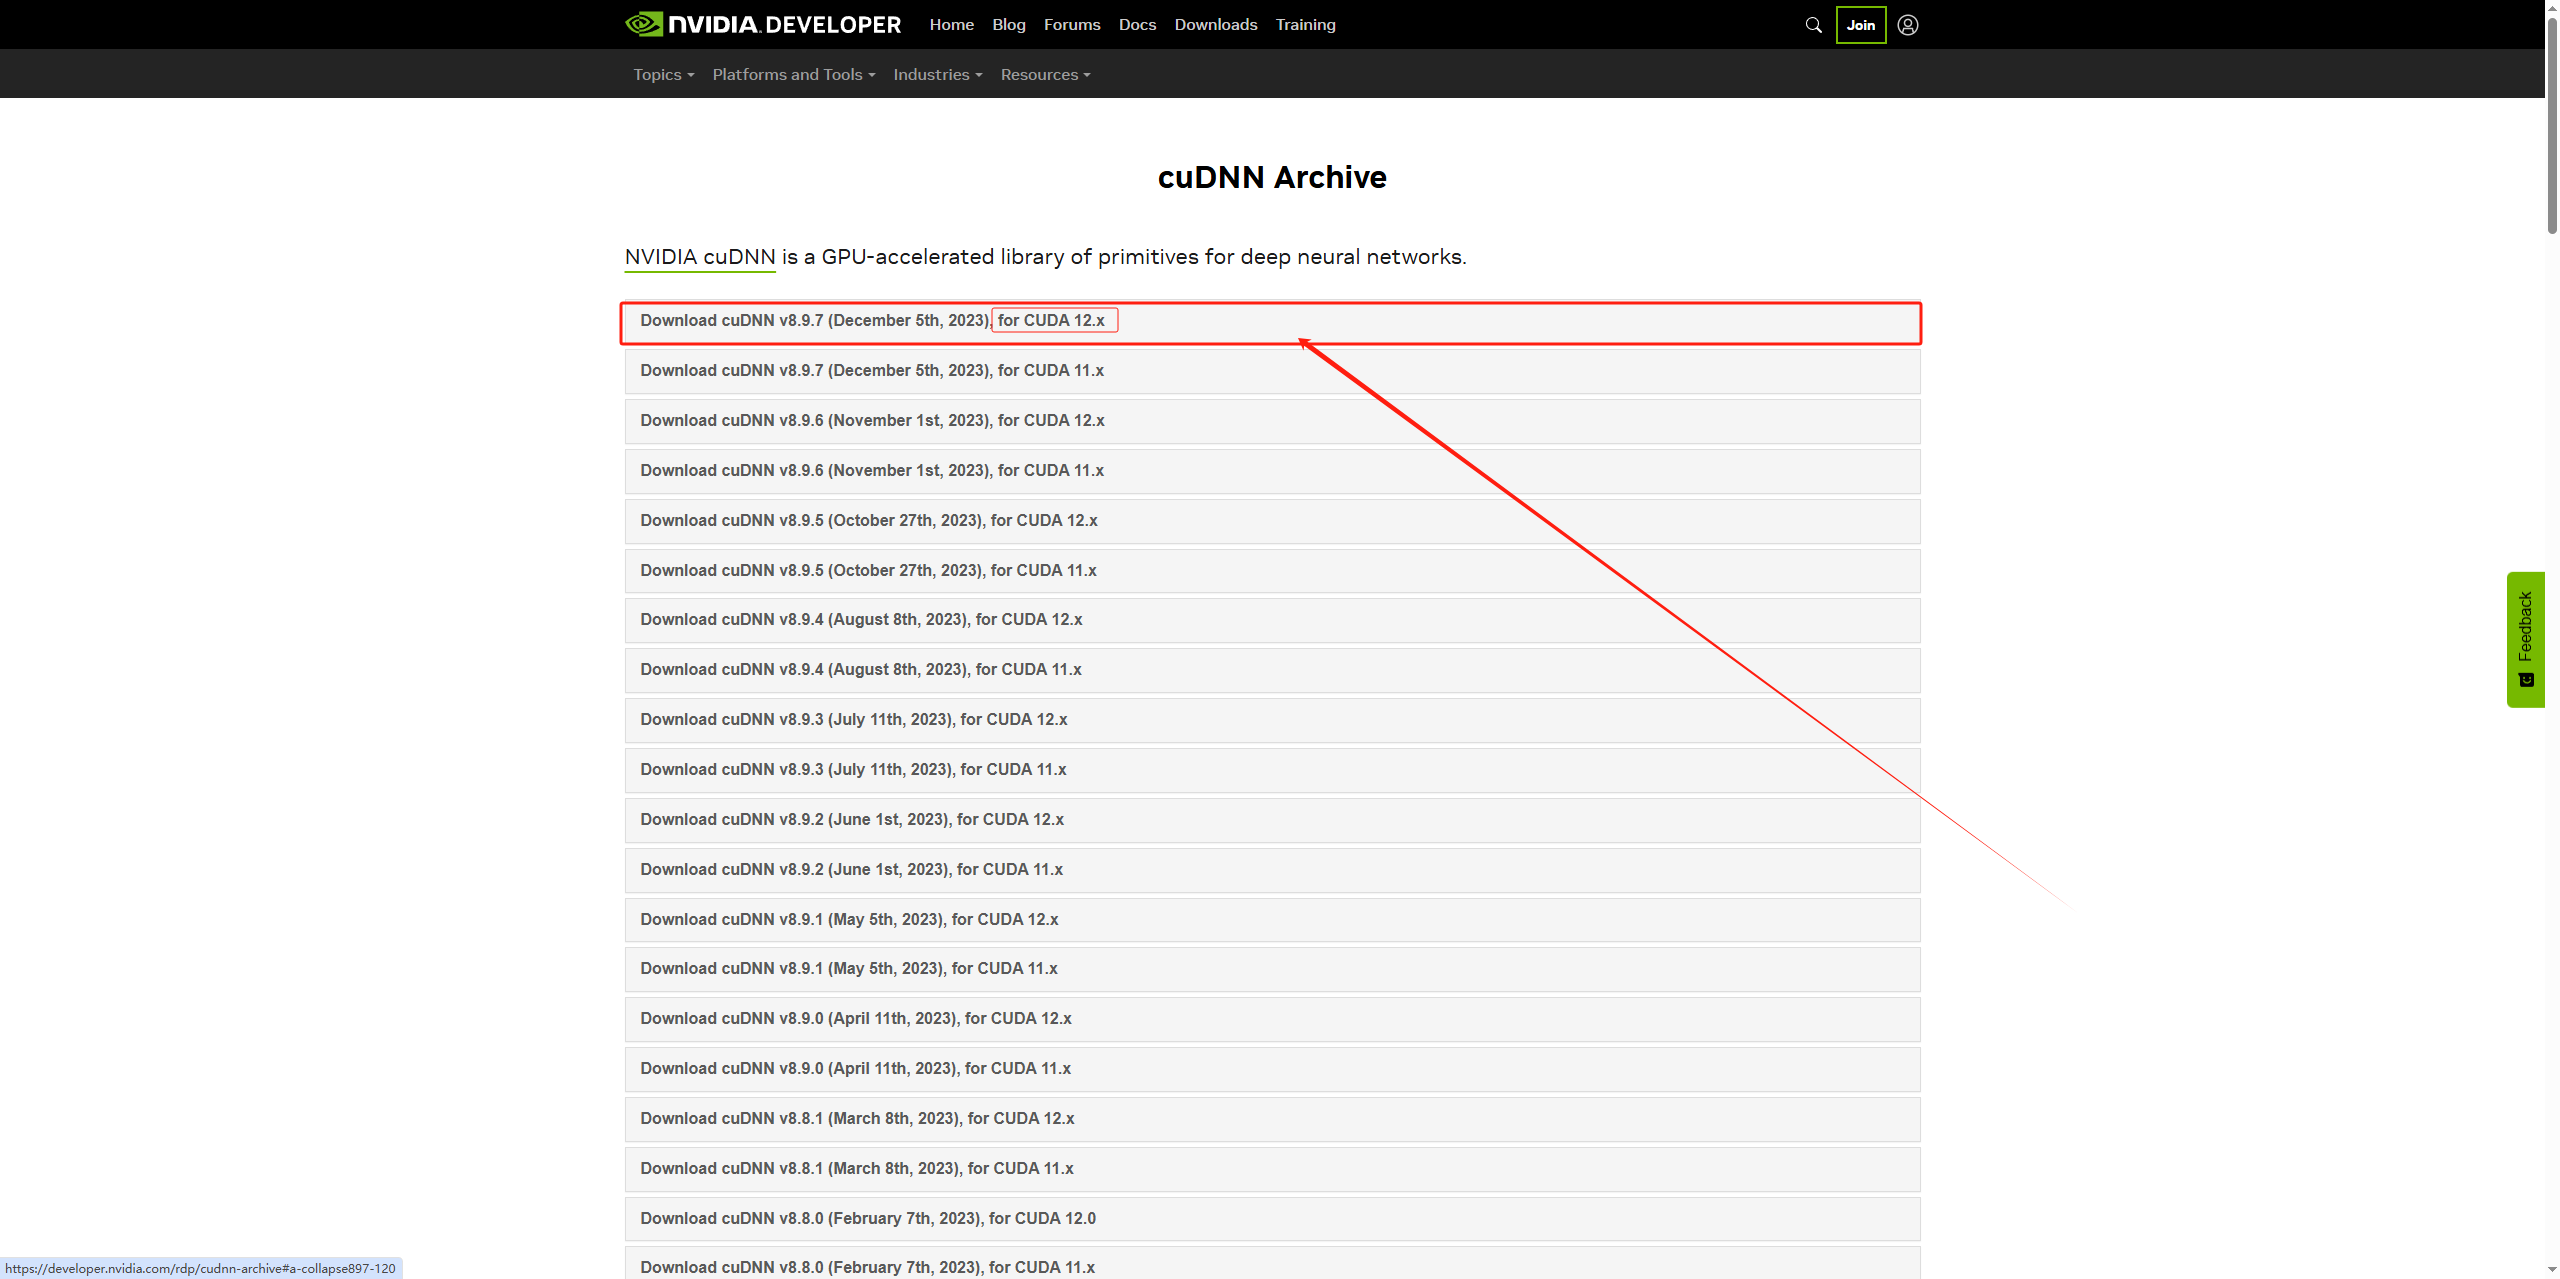Expand cuDNN v8.9.1 for CUDA 12.x
This screenshot has height=1279, width=2560.
[x=1272, y=920]
